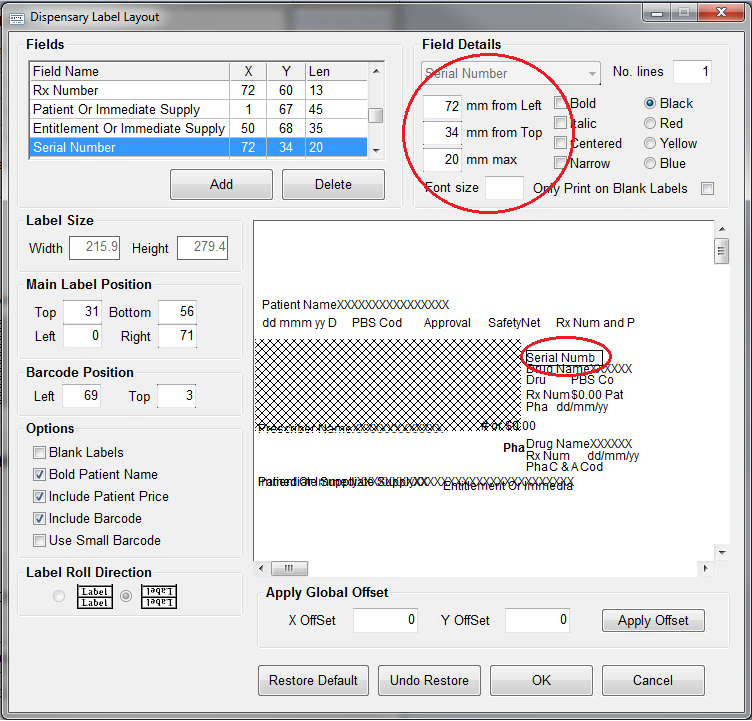Viewport: 752px width, 721px height.
Task: Select the Rx Number row in Fields
Action: (130, 91)
